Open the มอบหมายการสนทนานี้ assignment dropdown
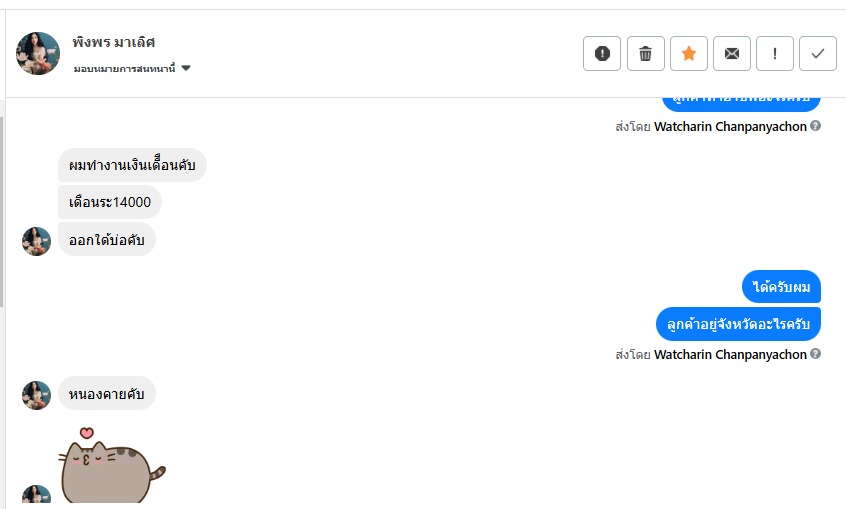Image resolution: width=846 pixels, height=509 pixels. tap(125, 69)
